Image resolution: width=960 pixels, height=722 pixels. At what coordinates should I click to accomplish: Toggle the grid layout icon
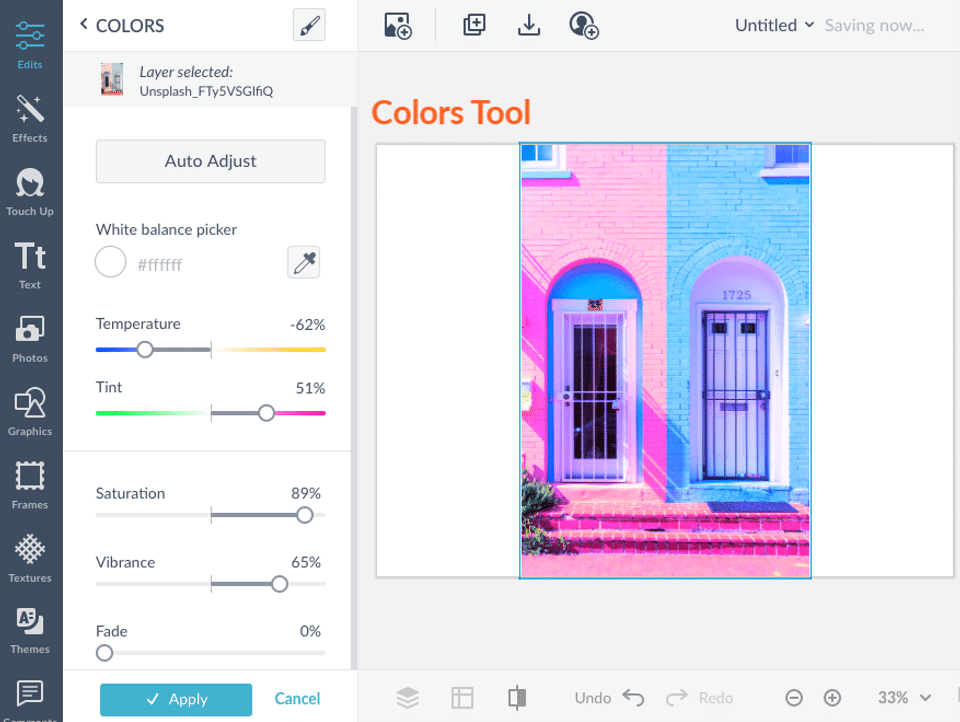pyautogui.click(x=462, y=698)
